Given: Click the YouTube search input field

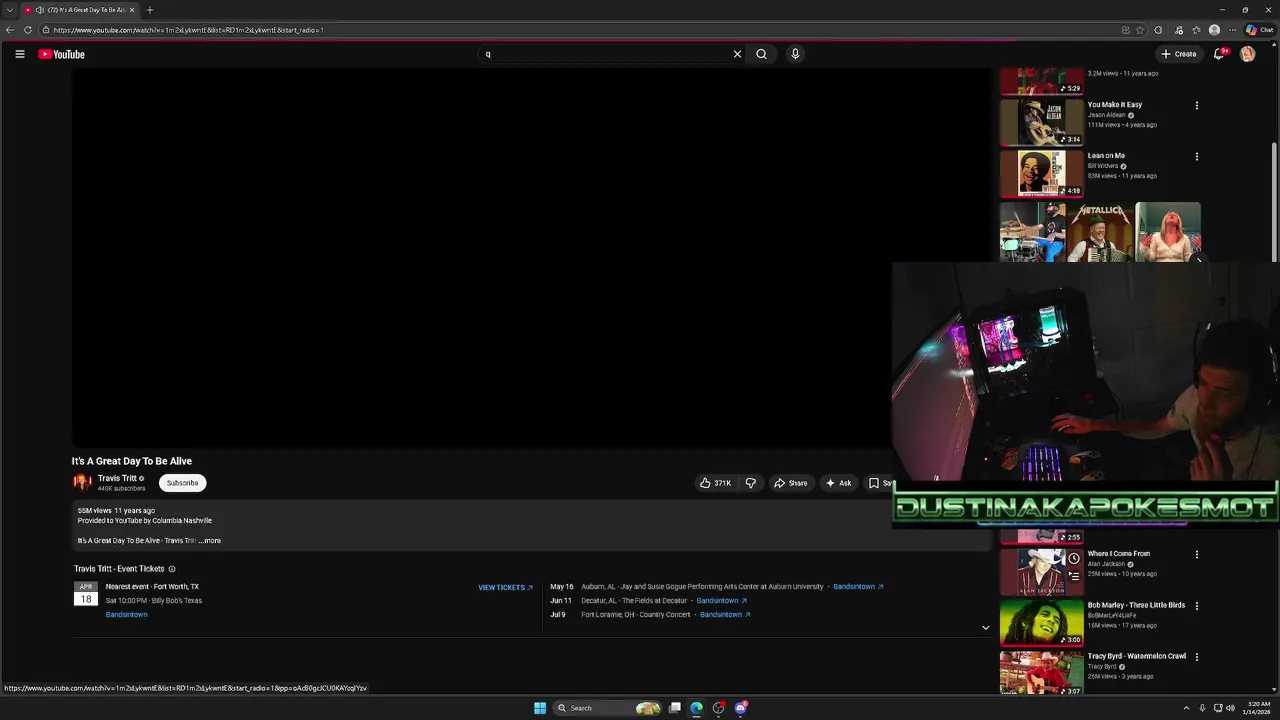Looking at the screenshot, I should point(607,54).
